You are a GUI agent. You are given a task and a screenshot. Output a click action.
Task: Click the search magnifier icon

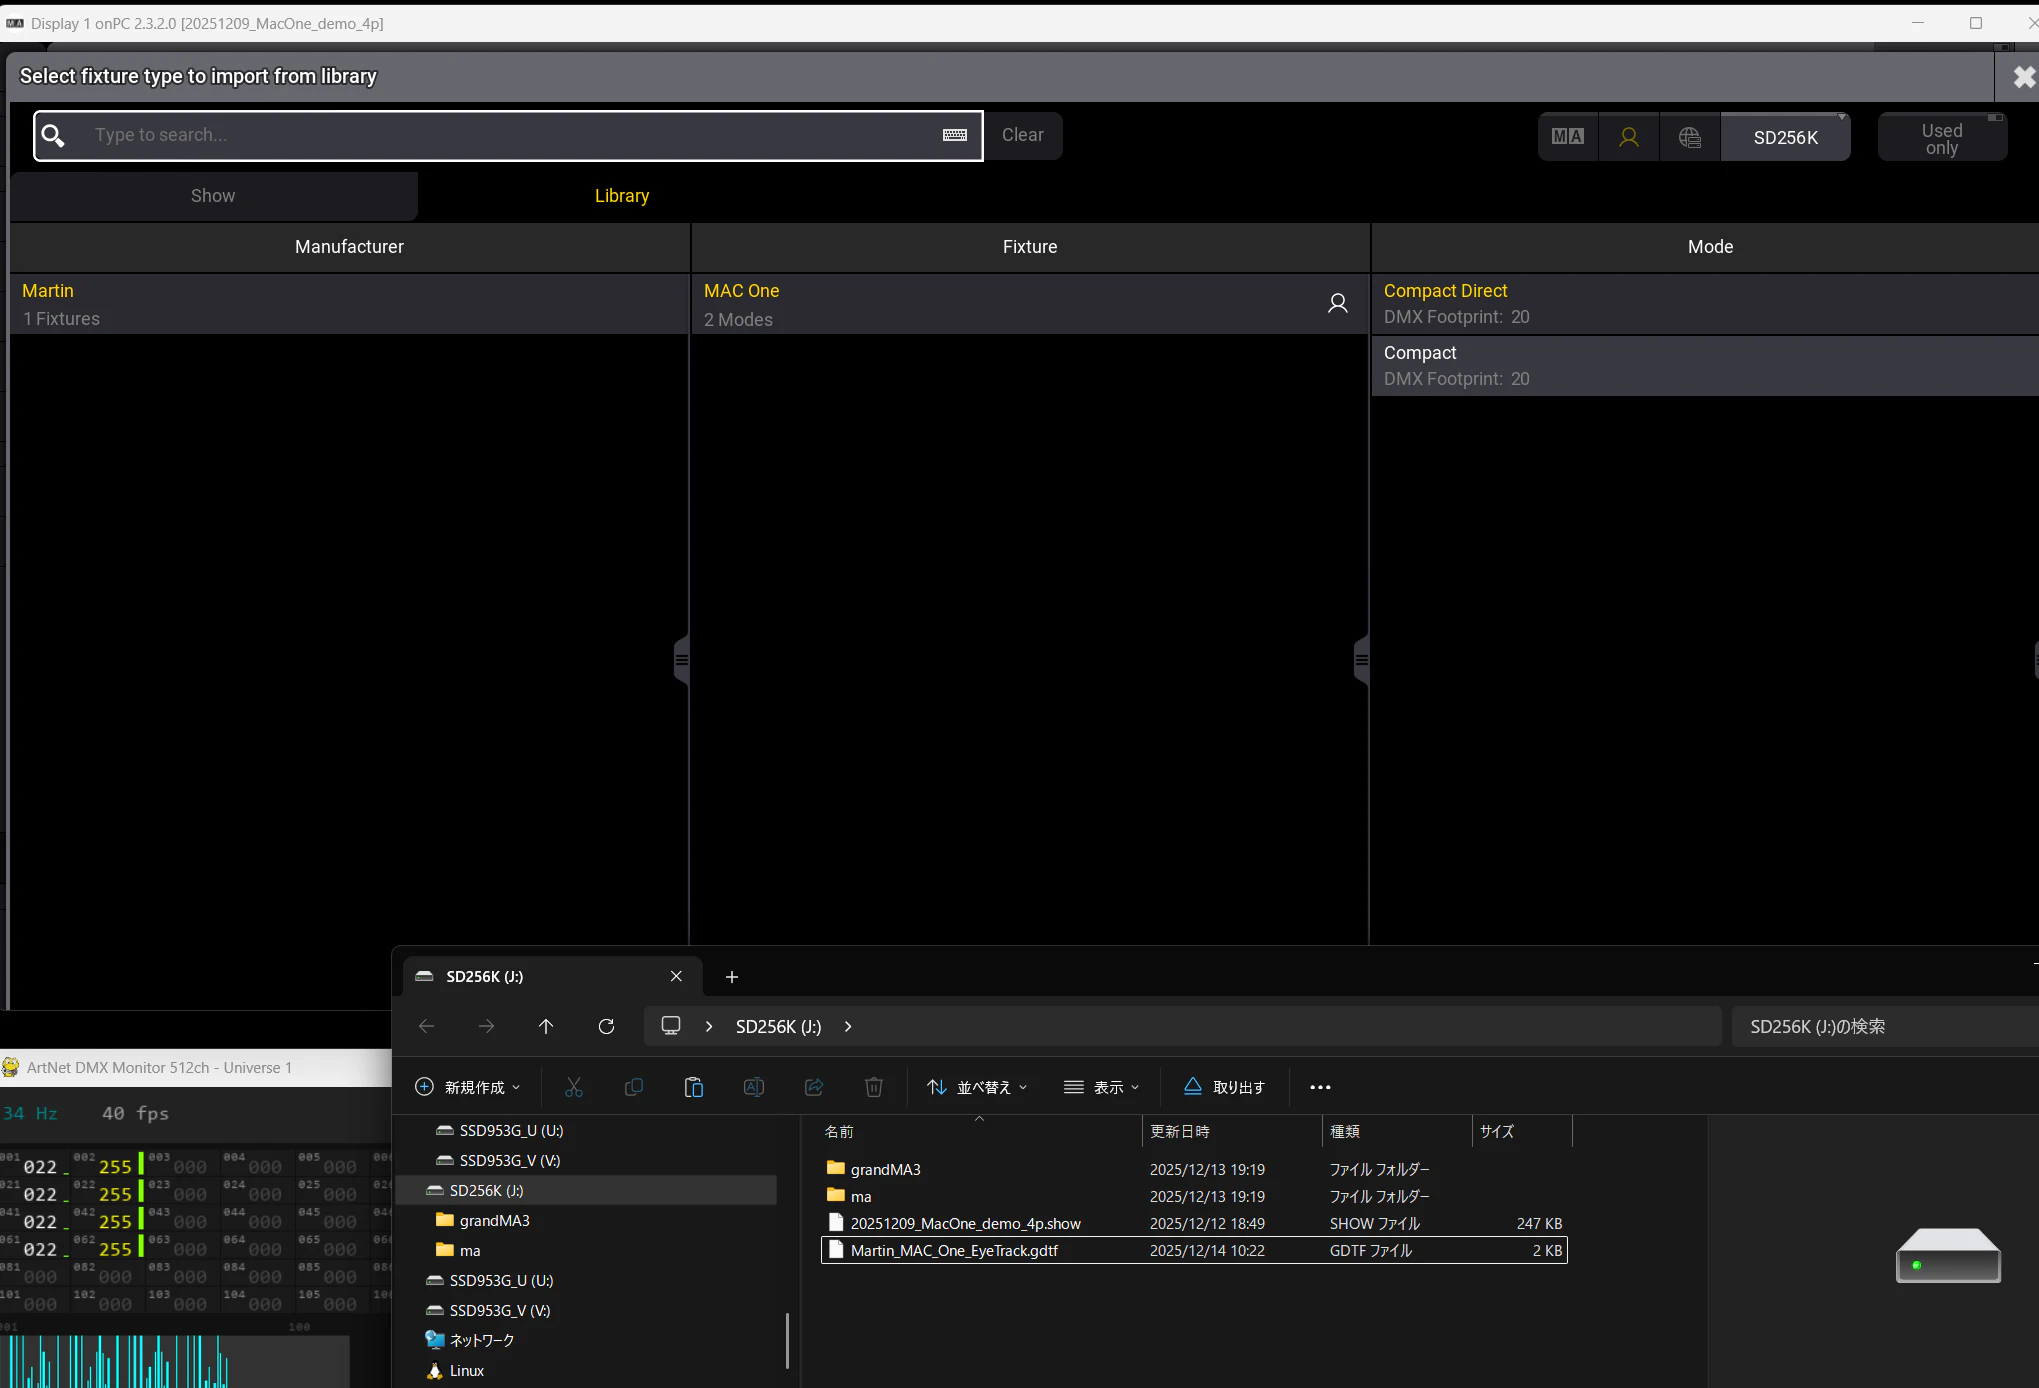(54, 135)
